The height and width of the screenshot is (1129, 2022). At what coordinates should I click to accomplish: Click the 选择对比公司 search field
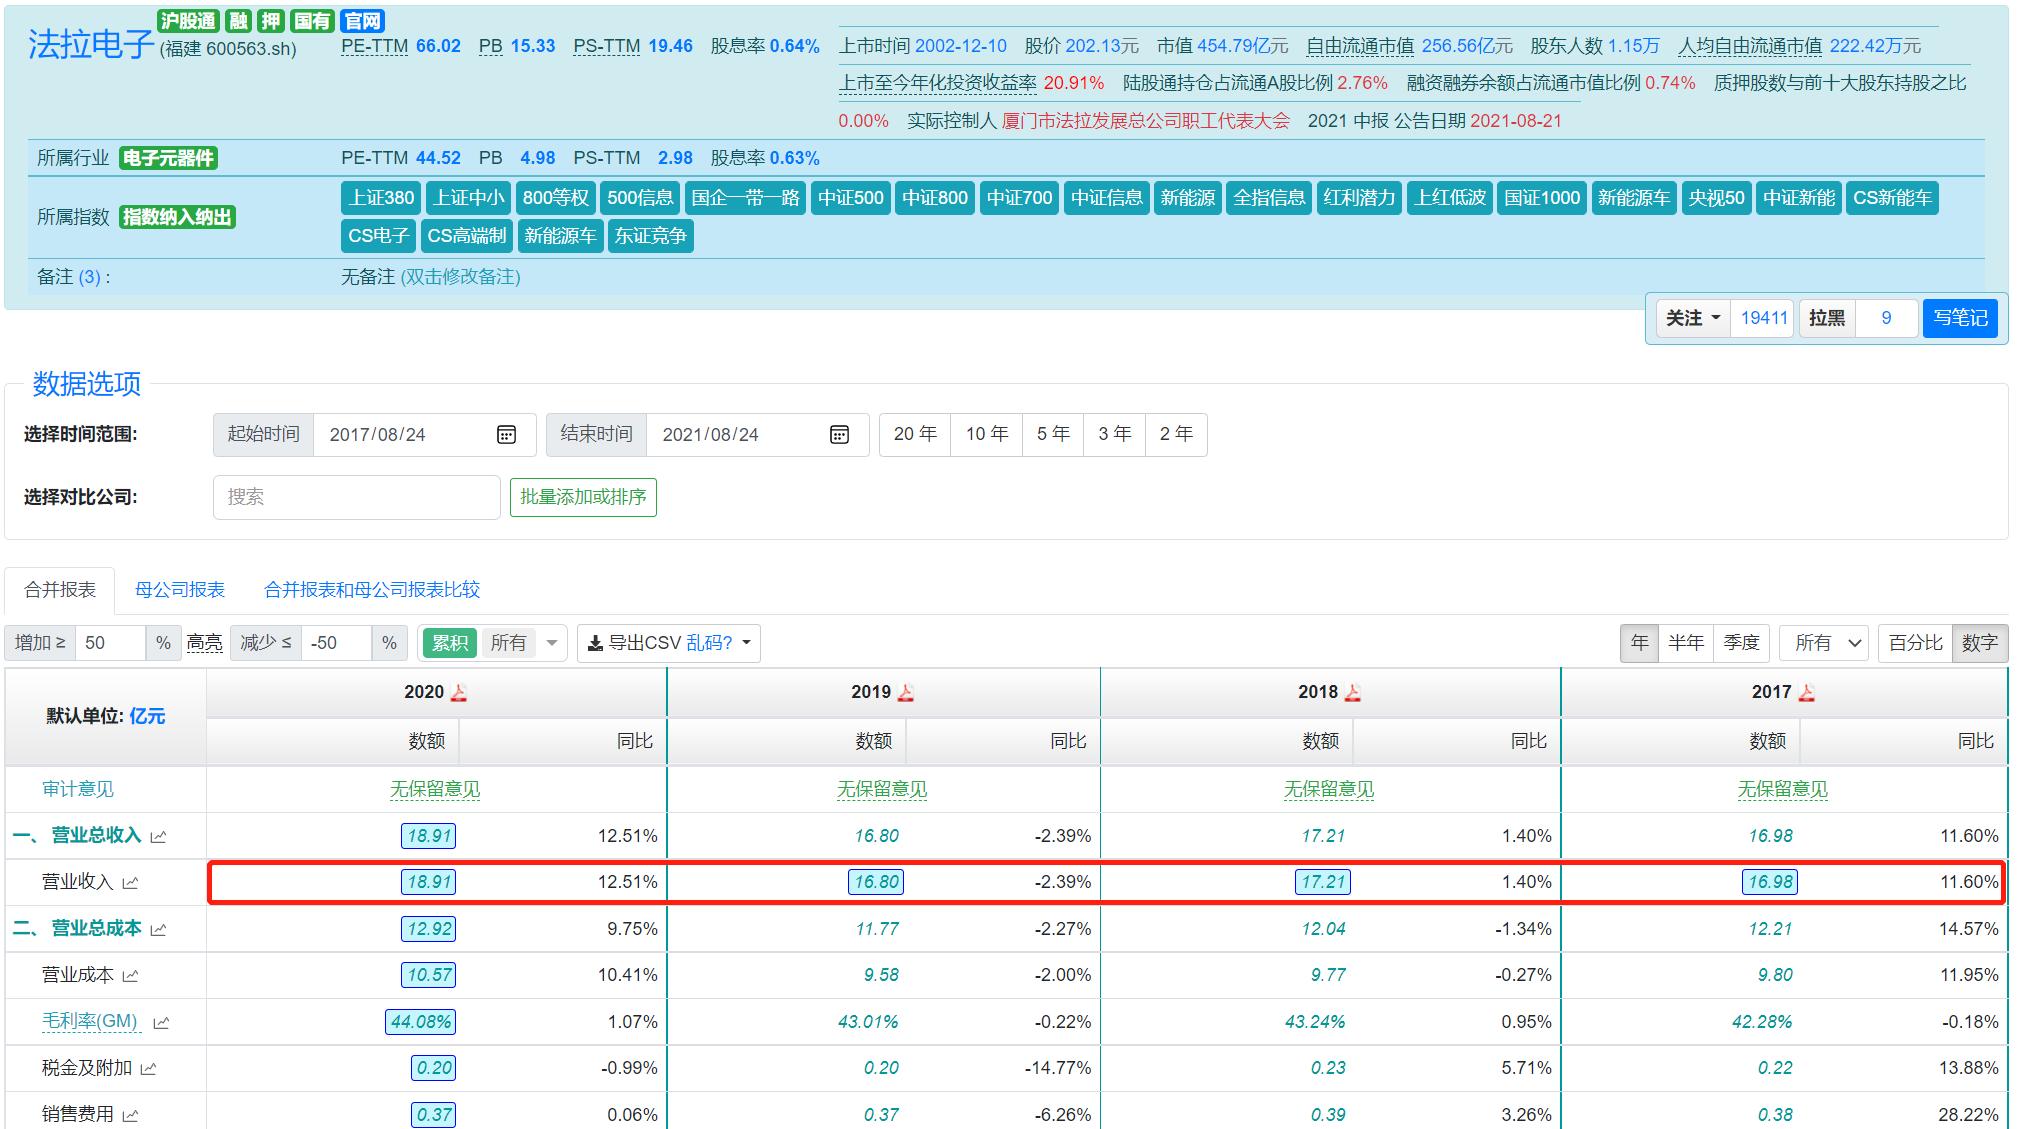[x=356, y=497]
